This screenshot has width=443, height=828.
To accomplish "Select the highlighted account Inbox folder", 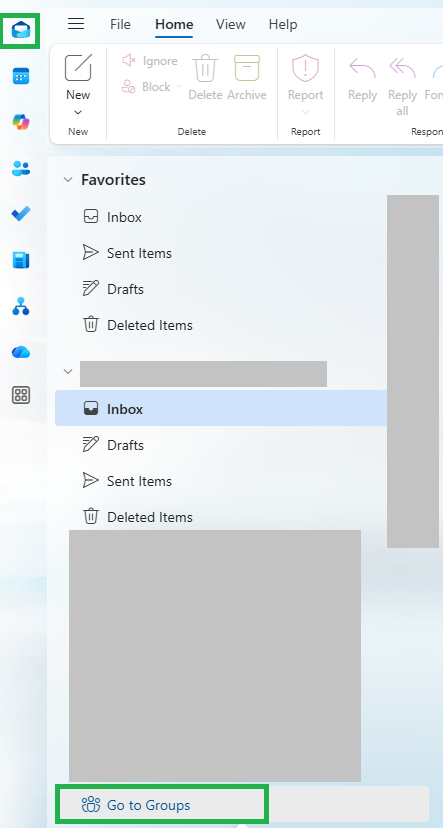I will coord(221,408).
